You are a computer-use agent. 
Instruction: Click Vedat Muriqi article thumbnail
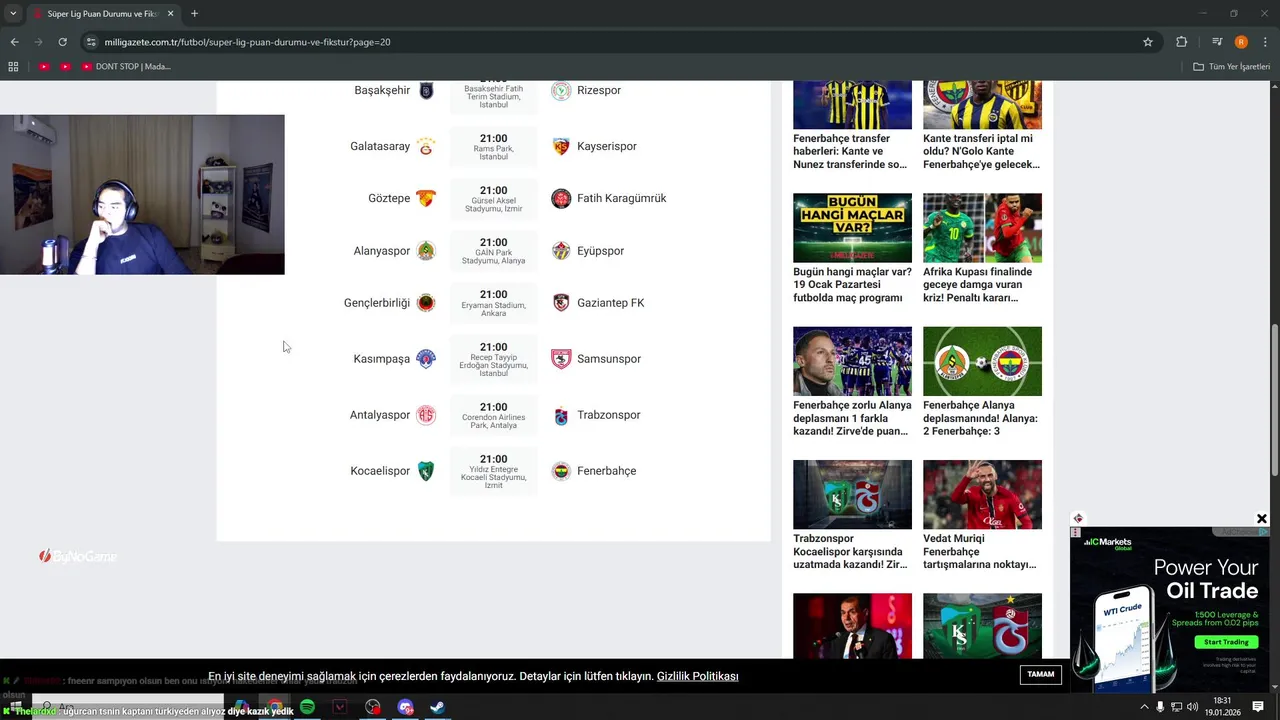[982, 494]
